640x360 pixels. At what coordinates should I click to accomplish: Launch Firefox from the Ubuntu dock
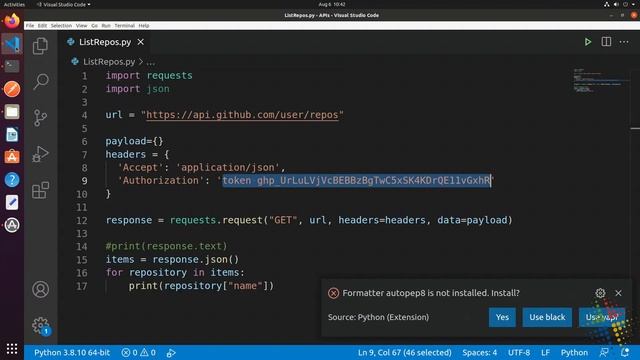(x=12, y=20)
